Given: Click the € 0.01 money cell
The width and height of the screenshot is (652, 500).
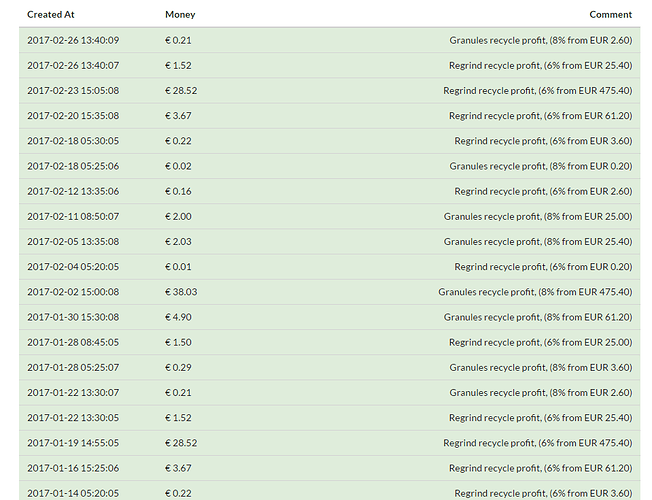Looking at the screenshot, I should 178,267.
